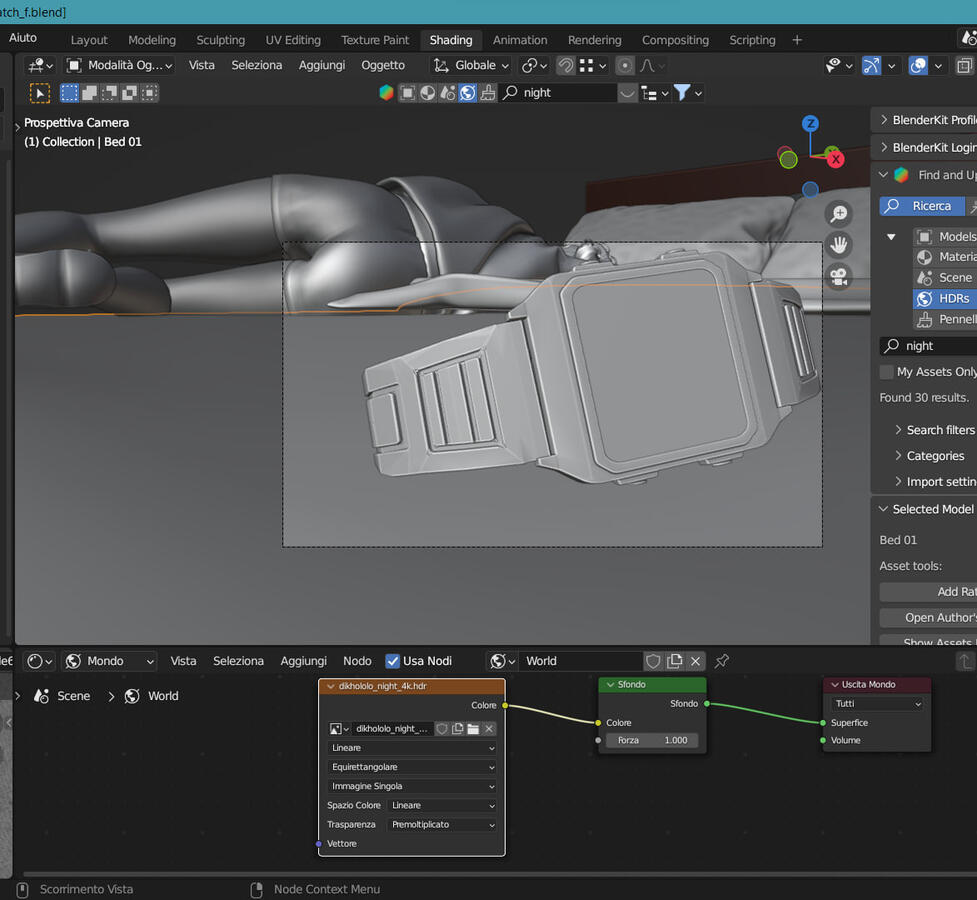Click the zoom magnifier icon in viewport
The image size is (977, 900).
pos(839,214)
